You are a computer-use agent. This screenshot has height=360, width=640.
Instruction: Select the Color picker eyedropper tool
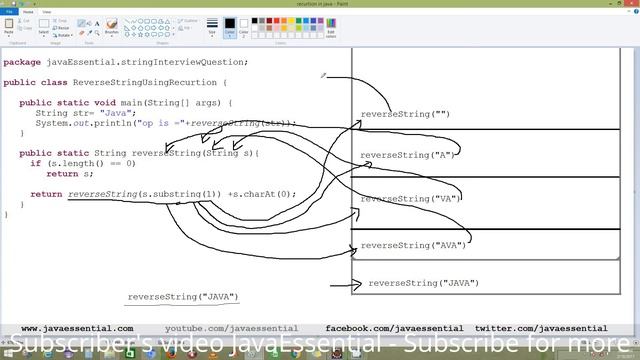[89, 33]
